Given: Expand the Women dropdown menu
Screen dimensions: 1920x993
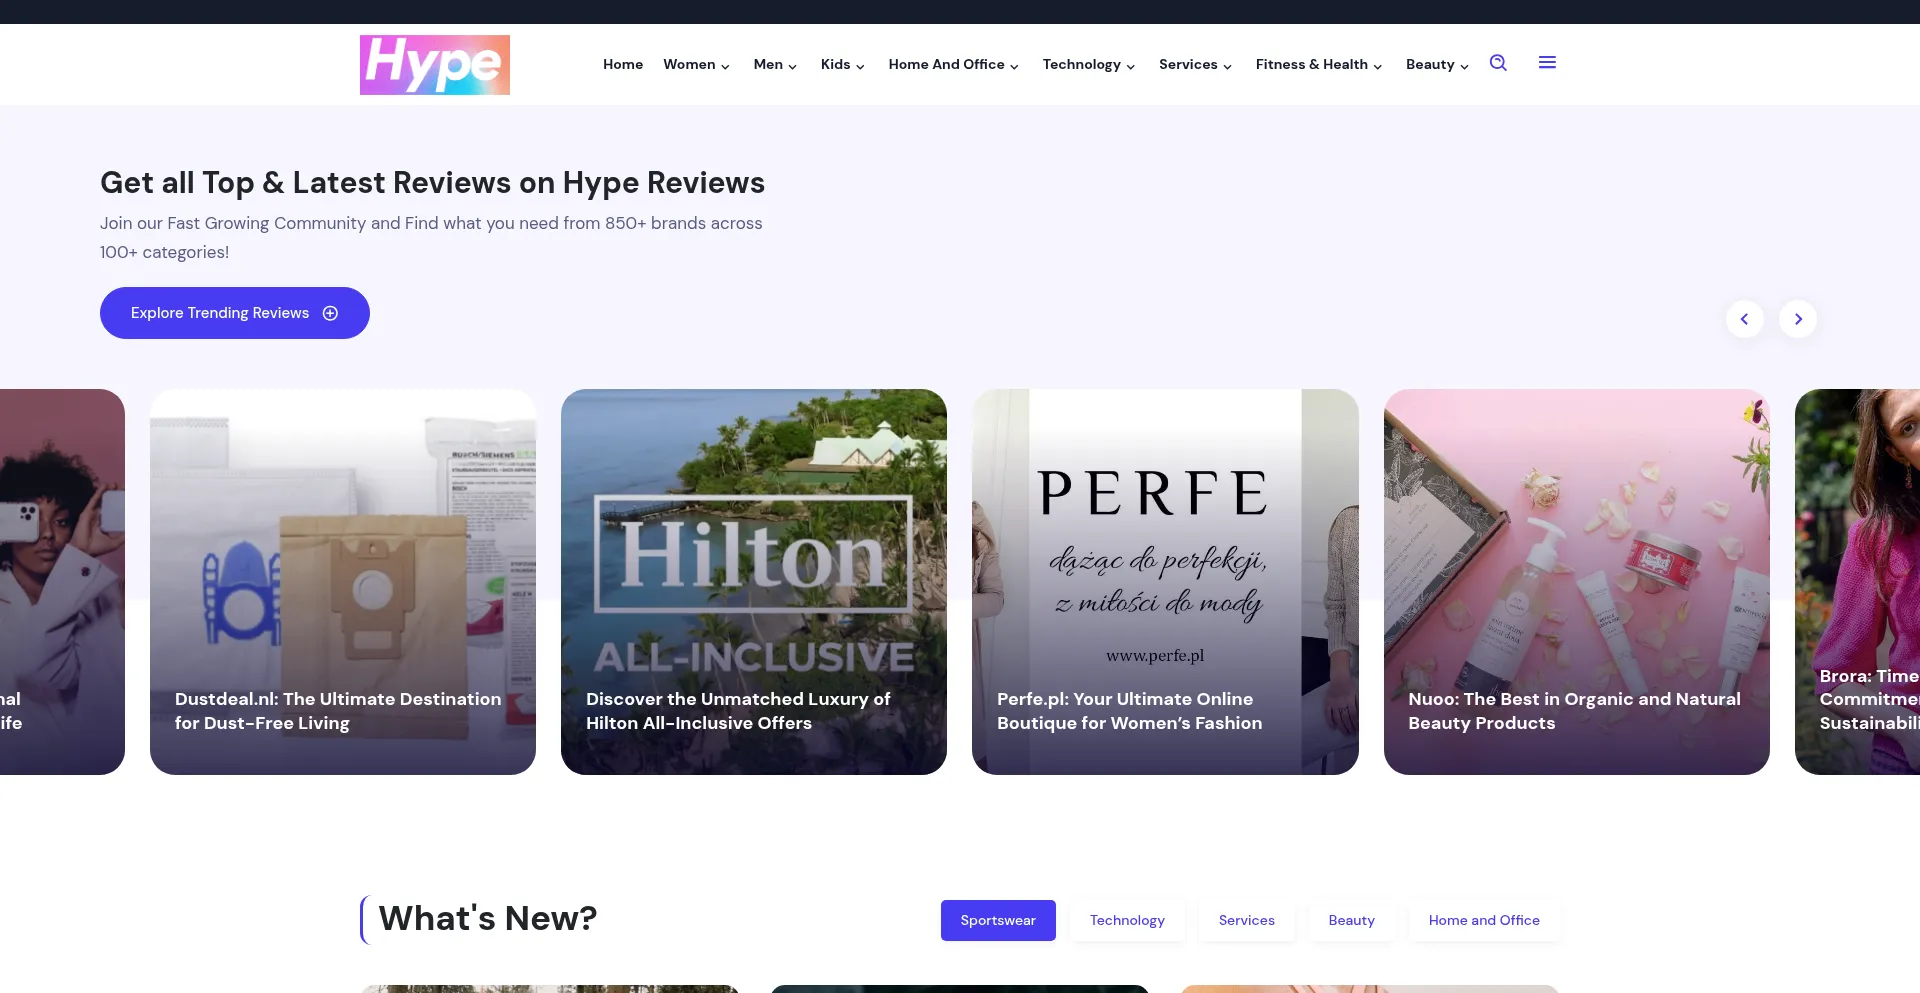Looking at the screenshot, I should (697, 64).
